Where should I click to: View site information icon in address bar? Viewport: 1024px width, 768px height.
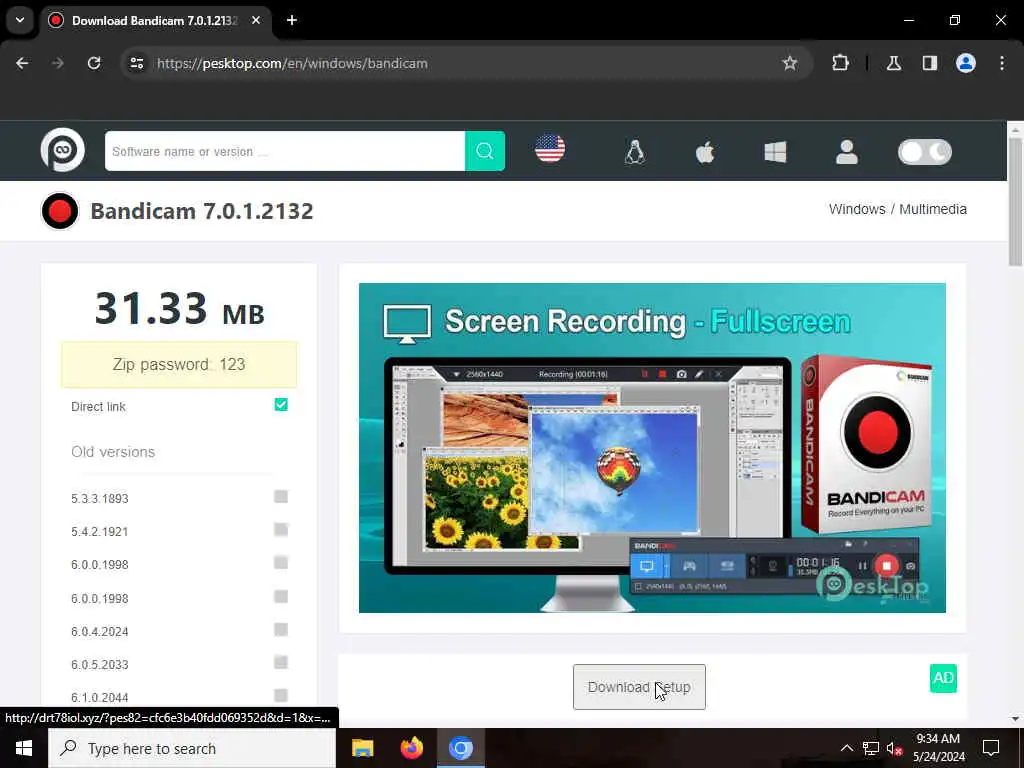(136, 63)
